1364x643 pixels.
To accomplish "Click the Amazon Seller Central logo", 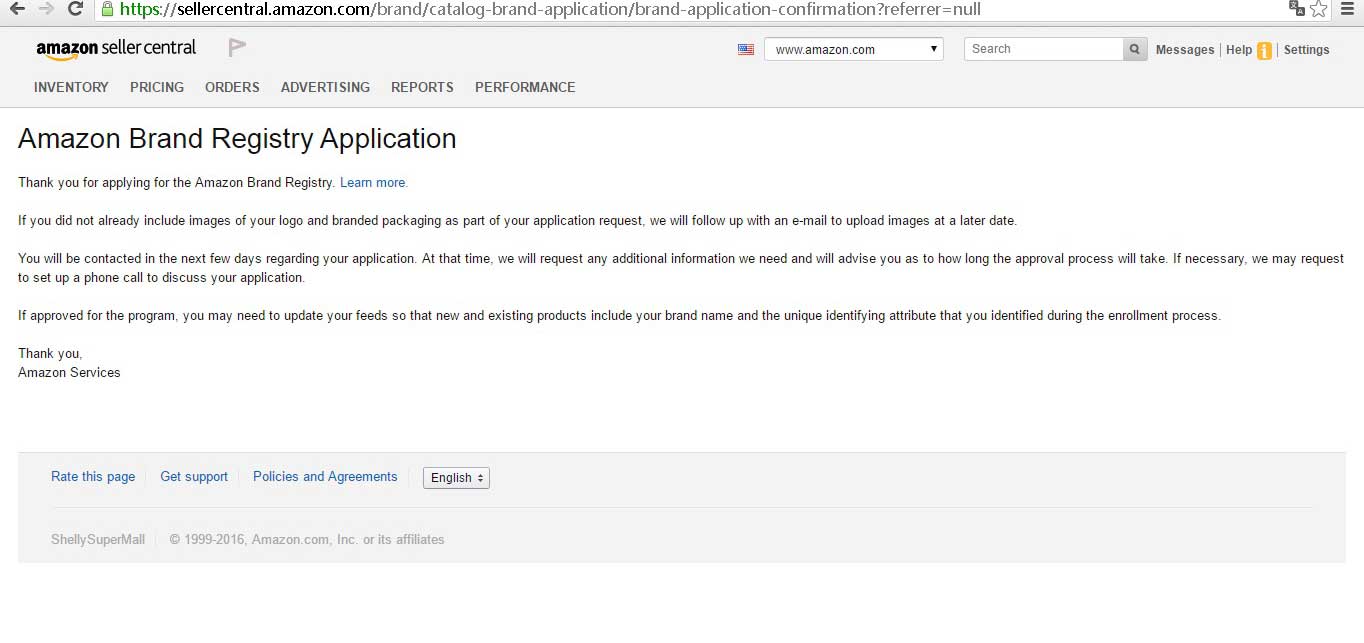I will (116, 48).
